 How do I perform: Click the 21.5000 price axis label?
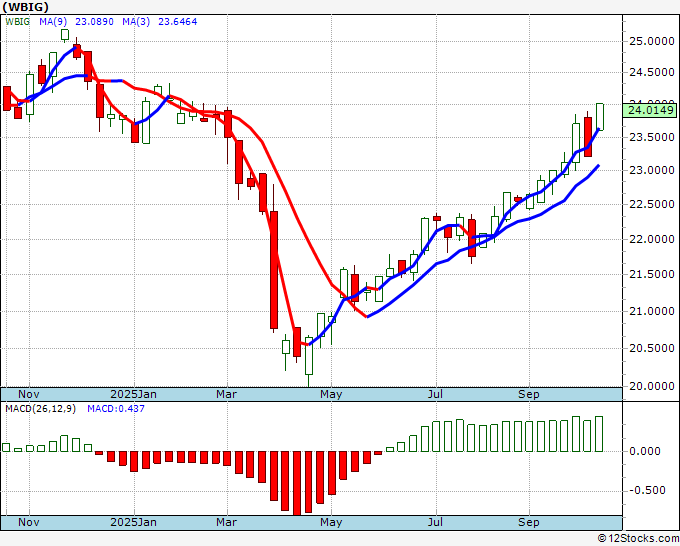coord(651,275)
